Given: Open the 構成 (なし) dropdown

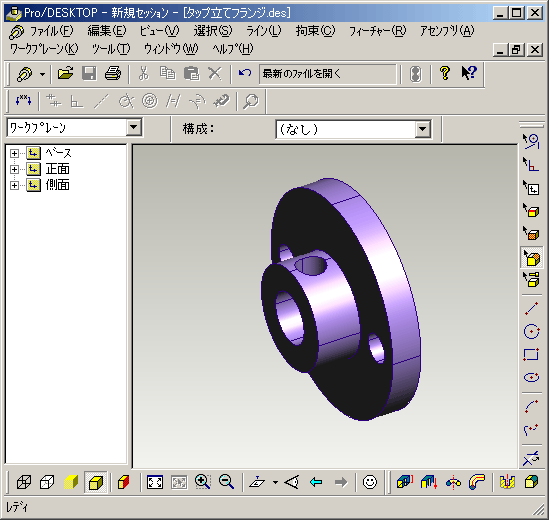Looking at the screenshot, I should [x=423, y=129].
